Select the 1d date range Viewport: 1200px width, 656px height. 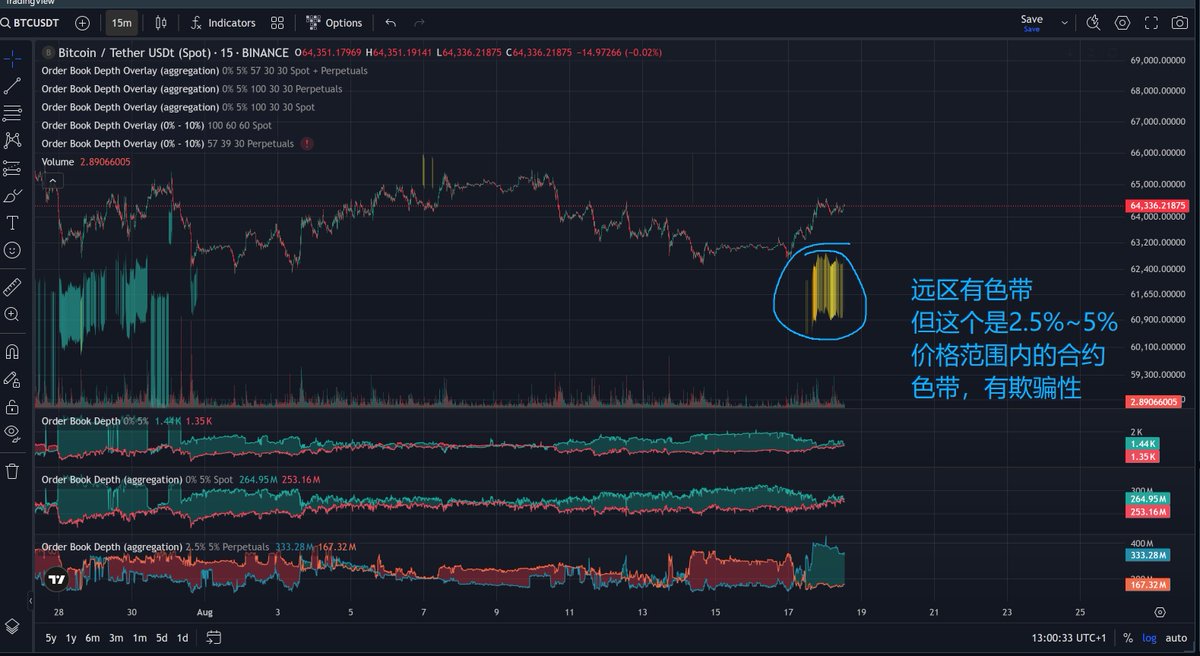click(182, 637)
